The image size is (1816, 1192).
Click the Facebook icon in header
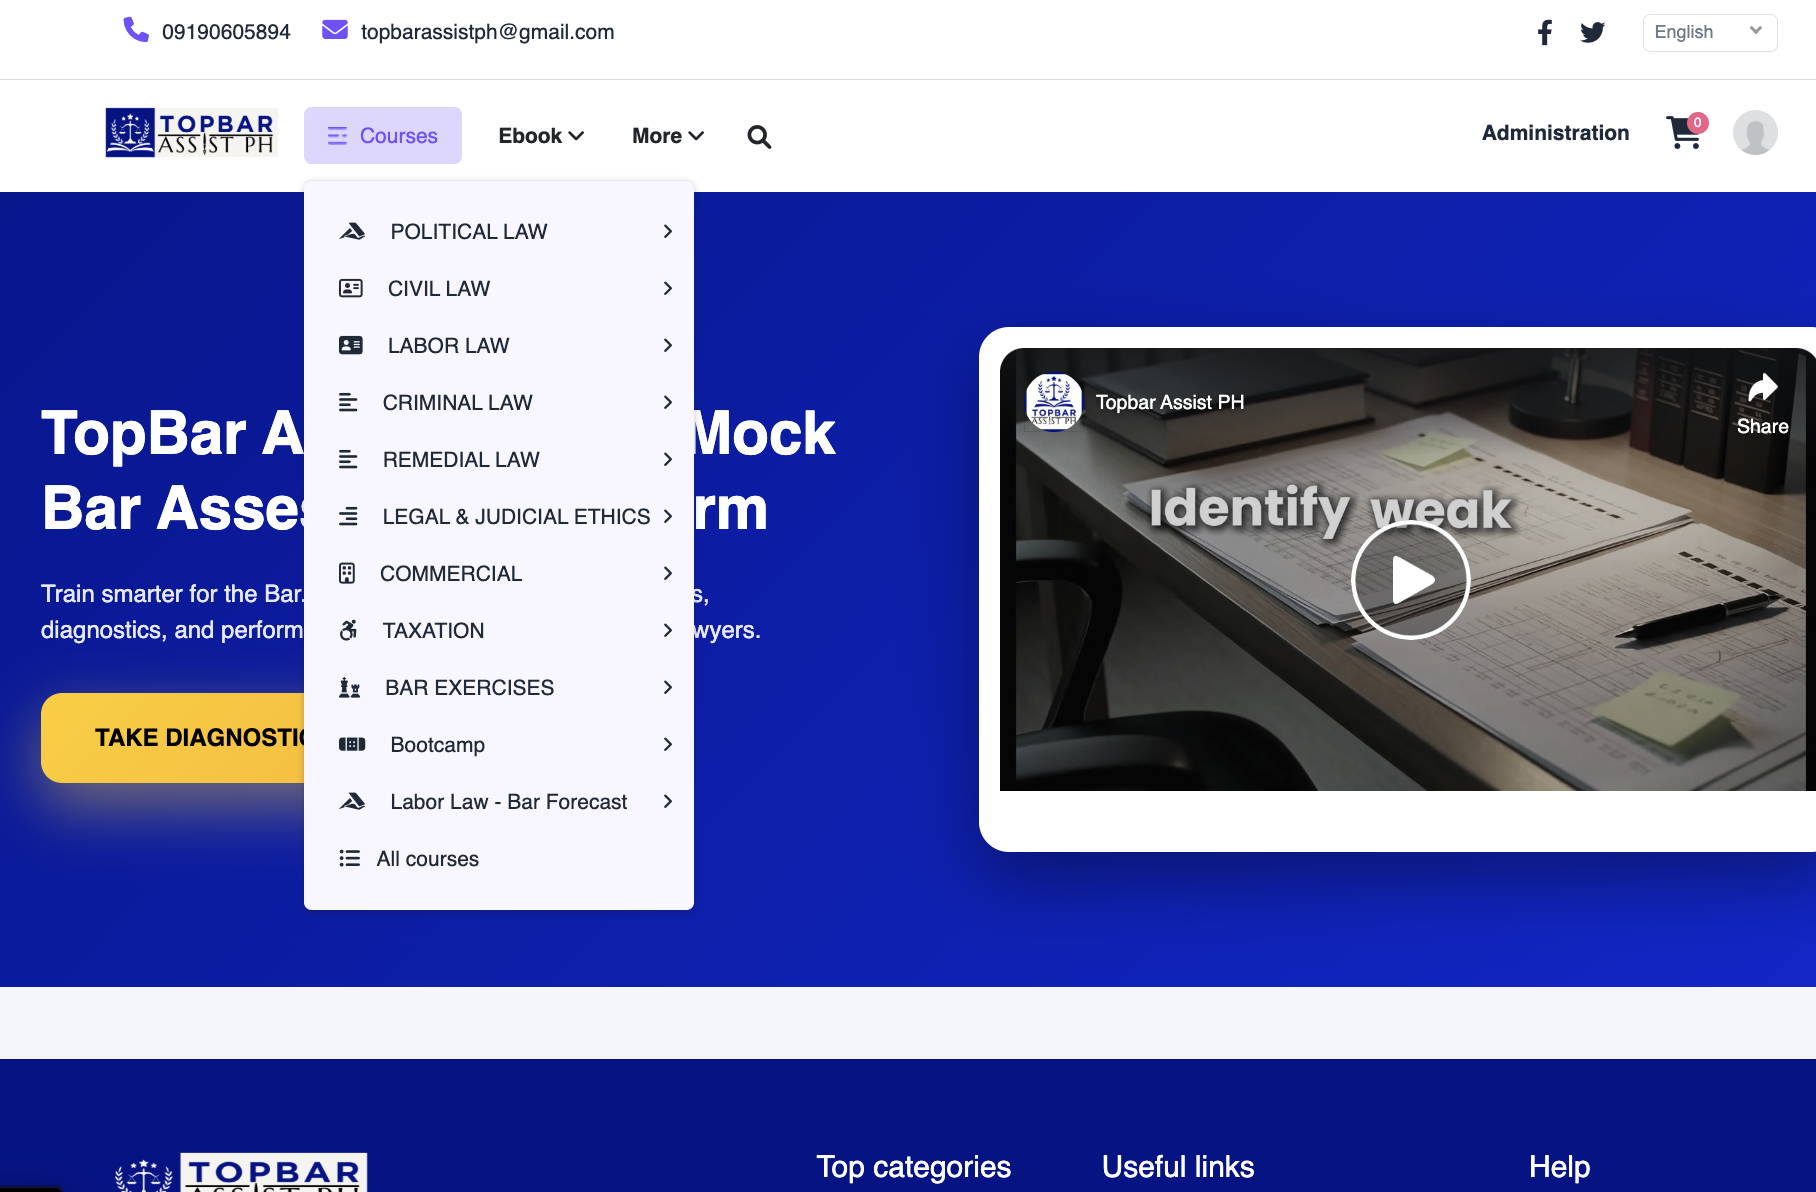[1544, 33]
